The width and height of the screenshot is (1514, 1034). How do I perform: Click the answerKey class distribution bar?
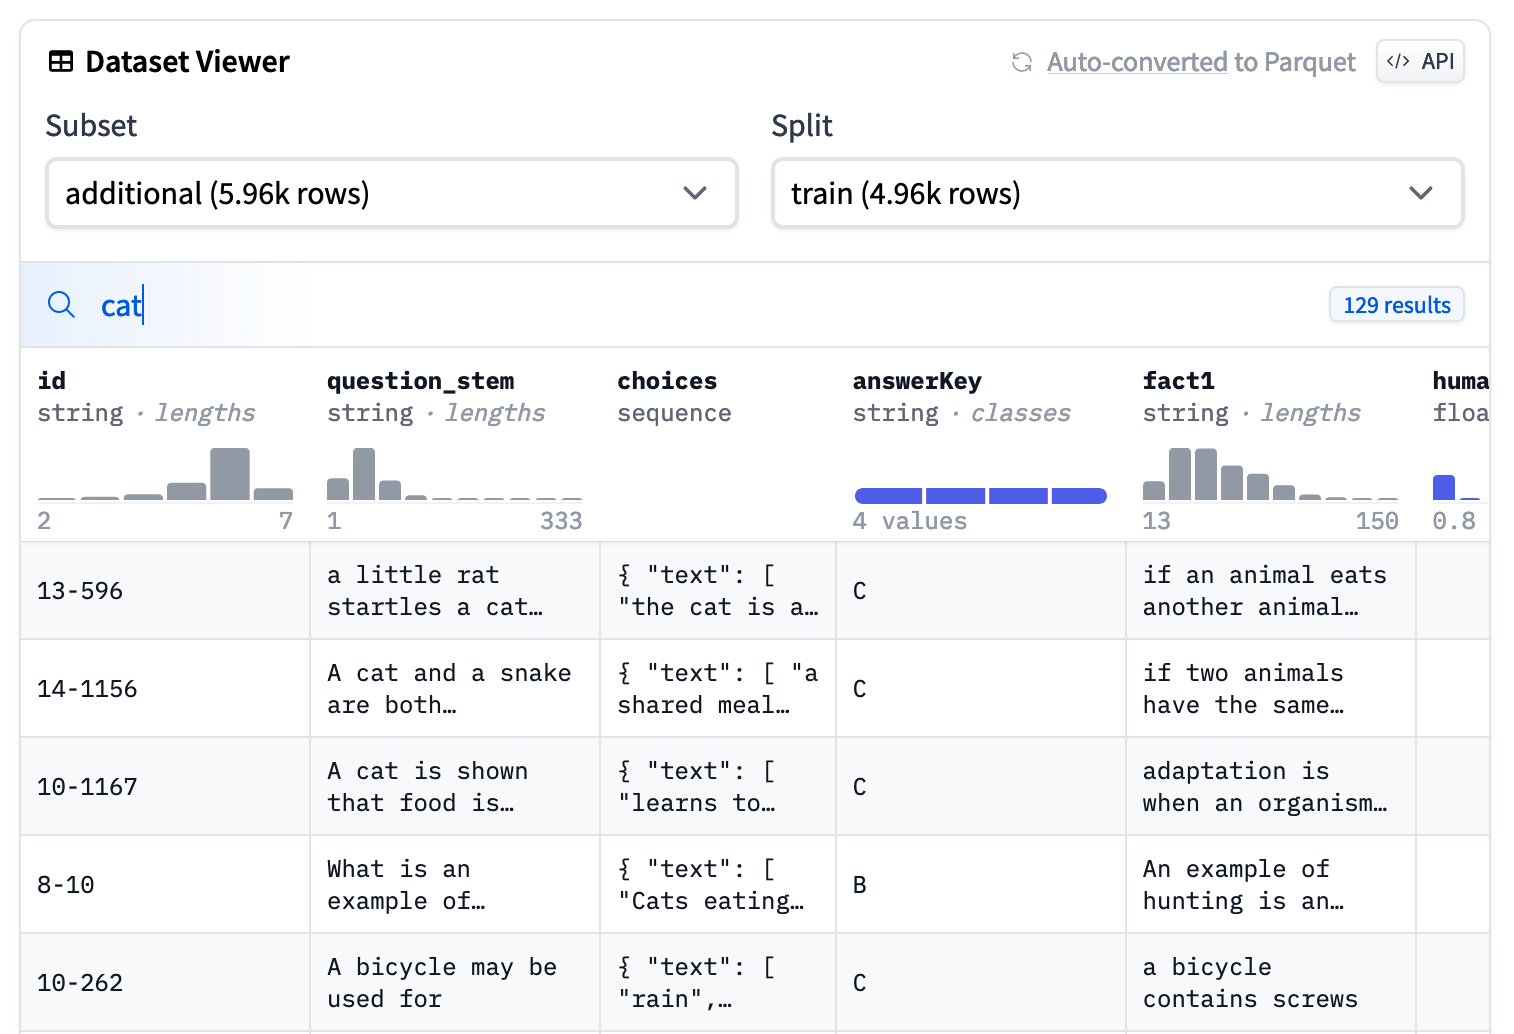click(980, 495)
